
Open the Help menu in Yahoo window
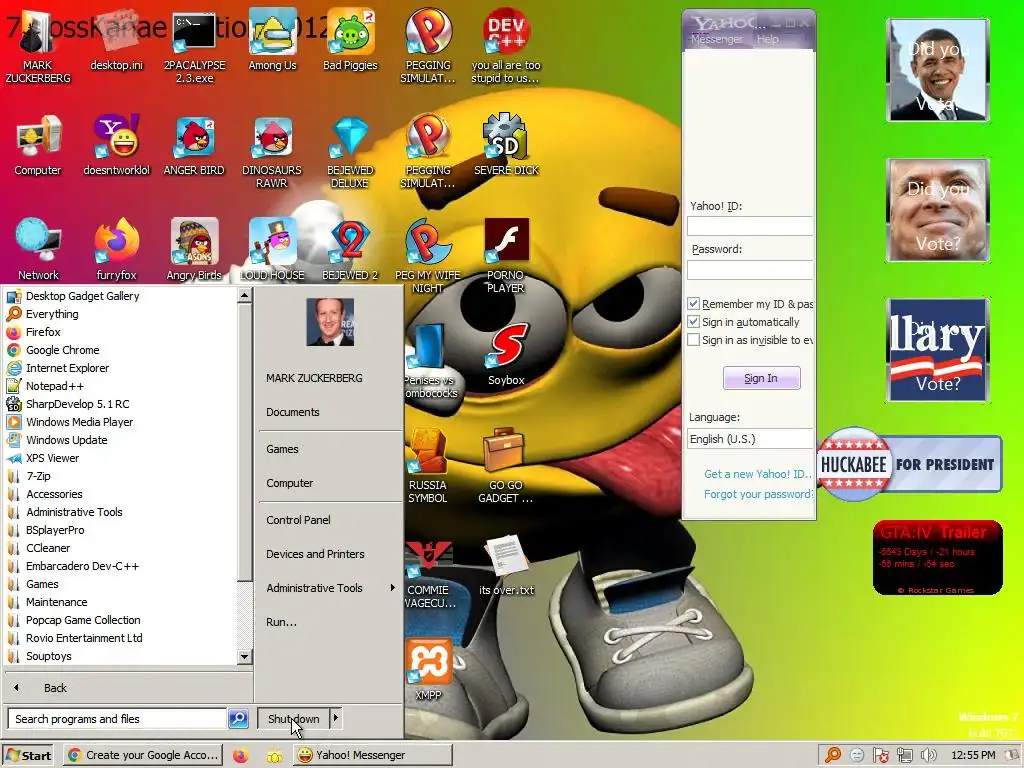coord(767,39)
